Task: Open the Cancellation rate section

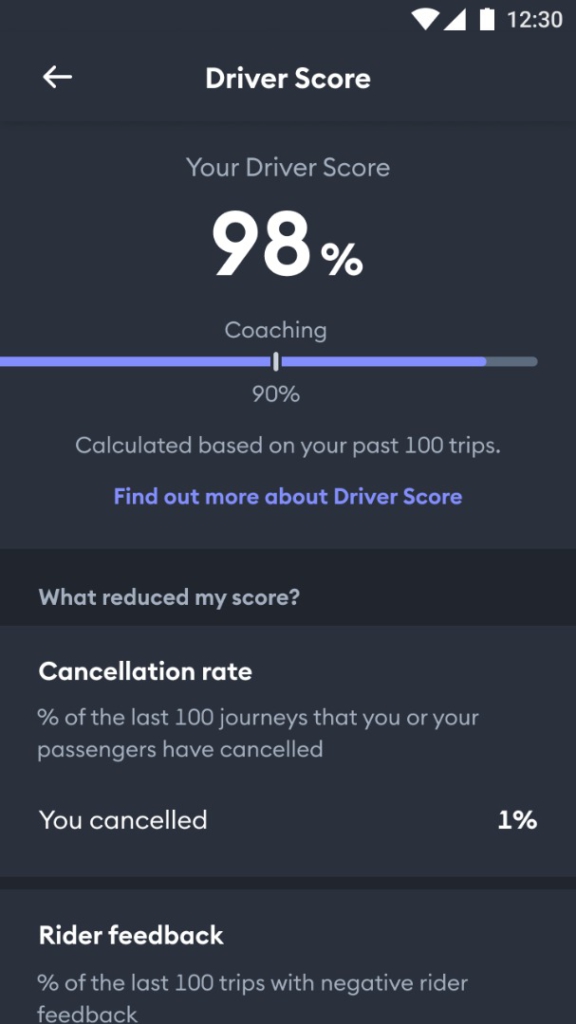Action: (145, 671)
